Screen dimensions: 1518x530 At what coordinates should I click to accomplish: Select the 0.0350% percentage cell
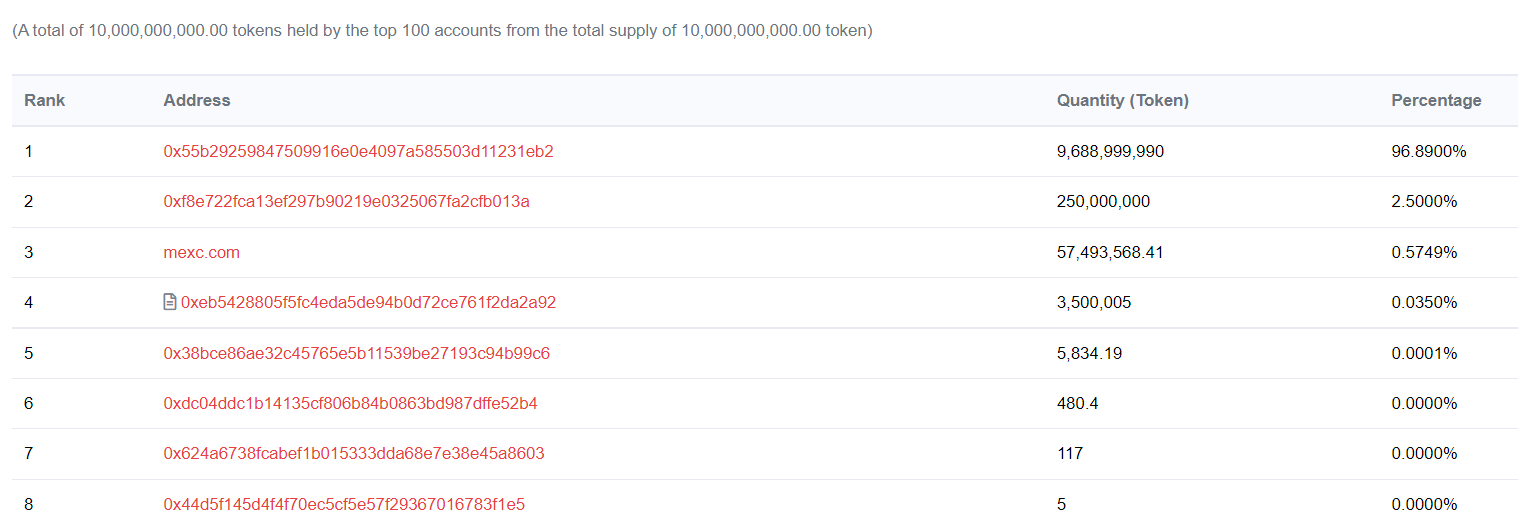click(1424, 302)
